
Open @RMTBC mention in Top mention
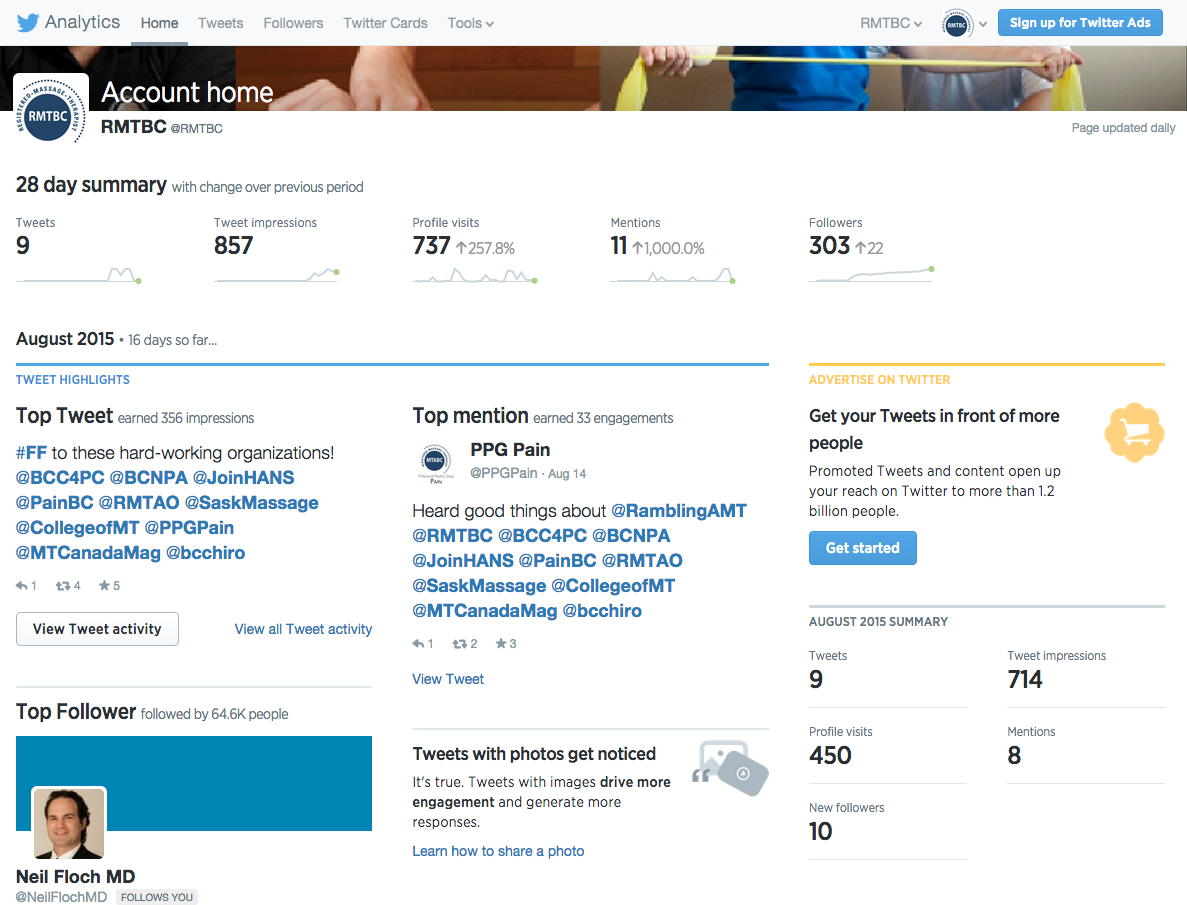(x=453, y=536)
